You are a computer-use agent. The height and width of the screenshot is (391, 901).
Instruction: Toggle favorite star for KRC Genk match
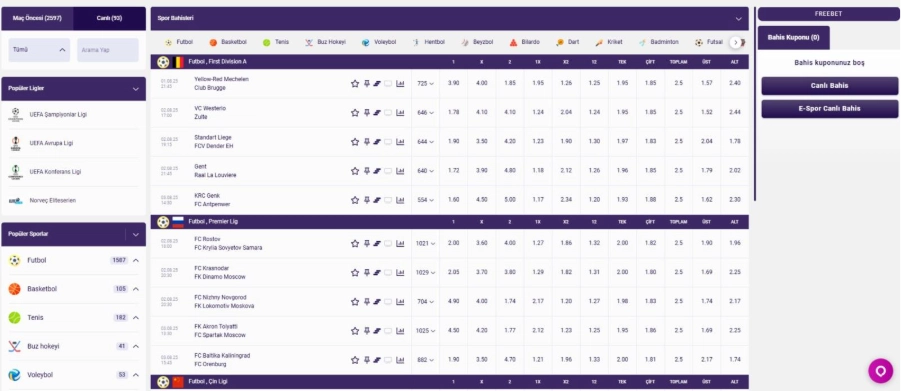(x=355, y=200)
